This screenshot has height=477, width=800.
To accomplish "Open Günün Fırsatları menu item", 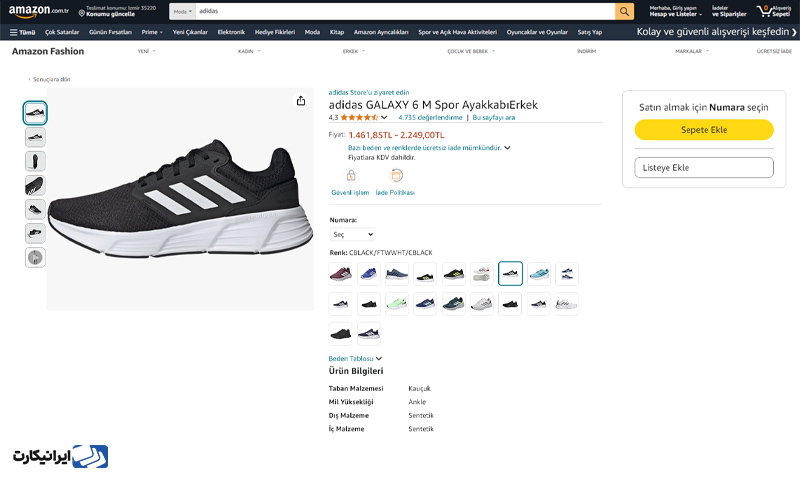I will click(x=110, y=32).
